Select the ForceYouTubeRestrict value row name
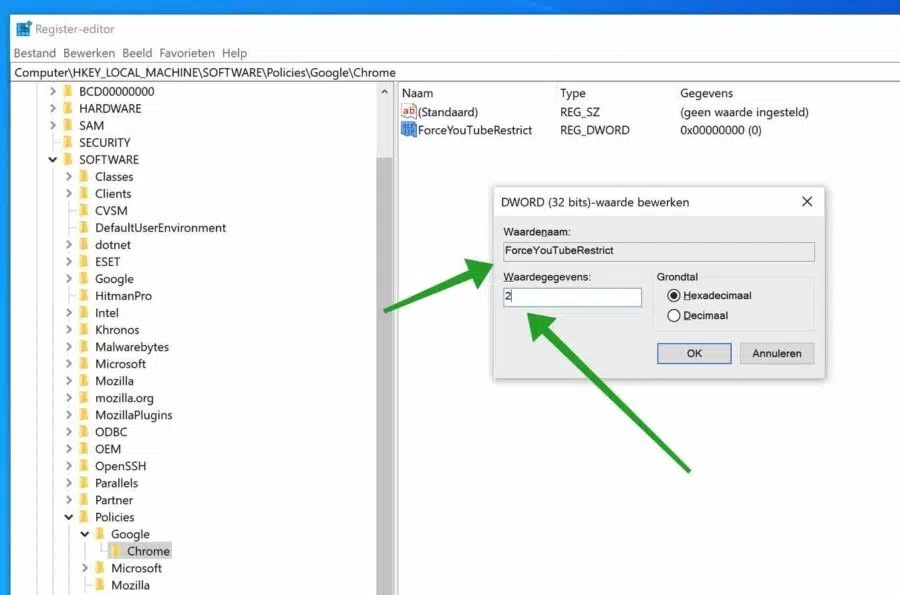 point(475,130)
